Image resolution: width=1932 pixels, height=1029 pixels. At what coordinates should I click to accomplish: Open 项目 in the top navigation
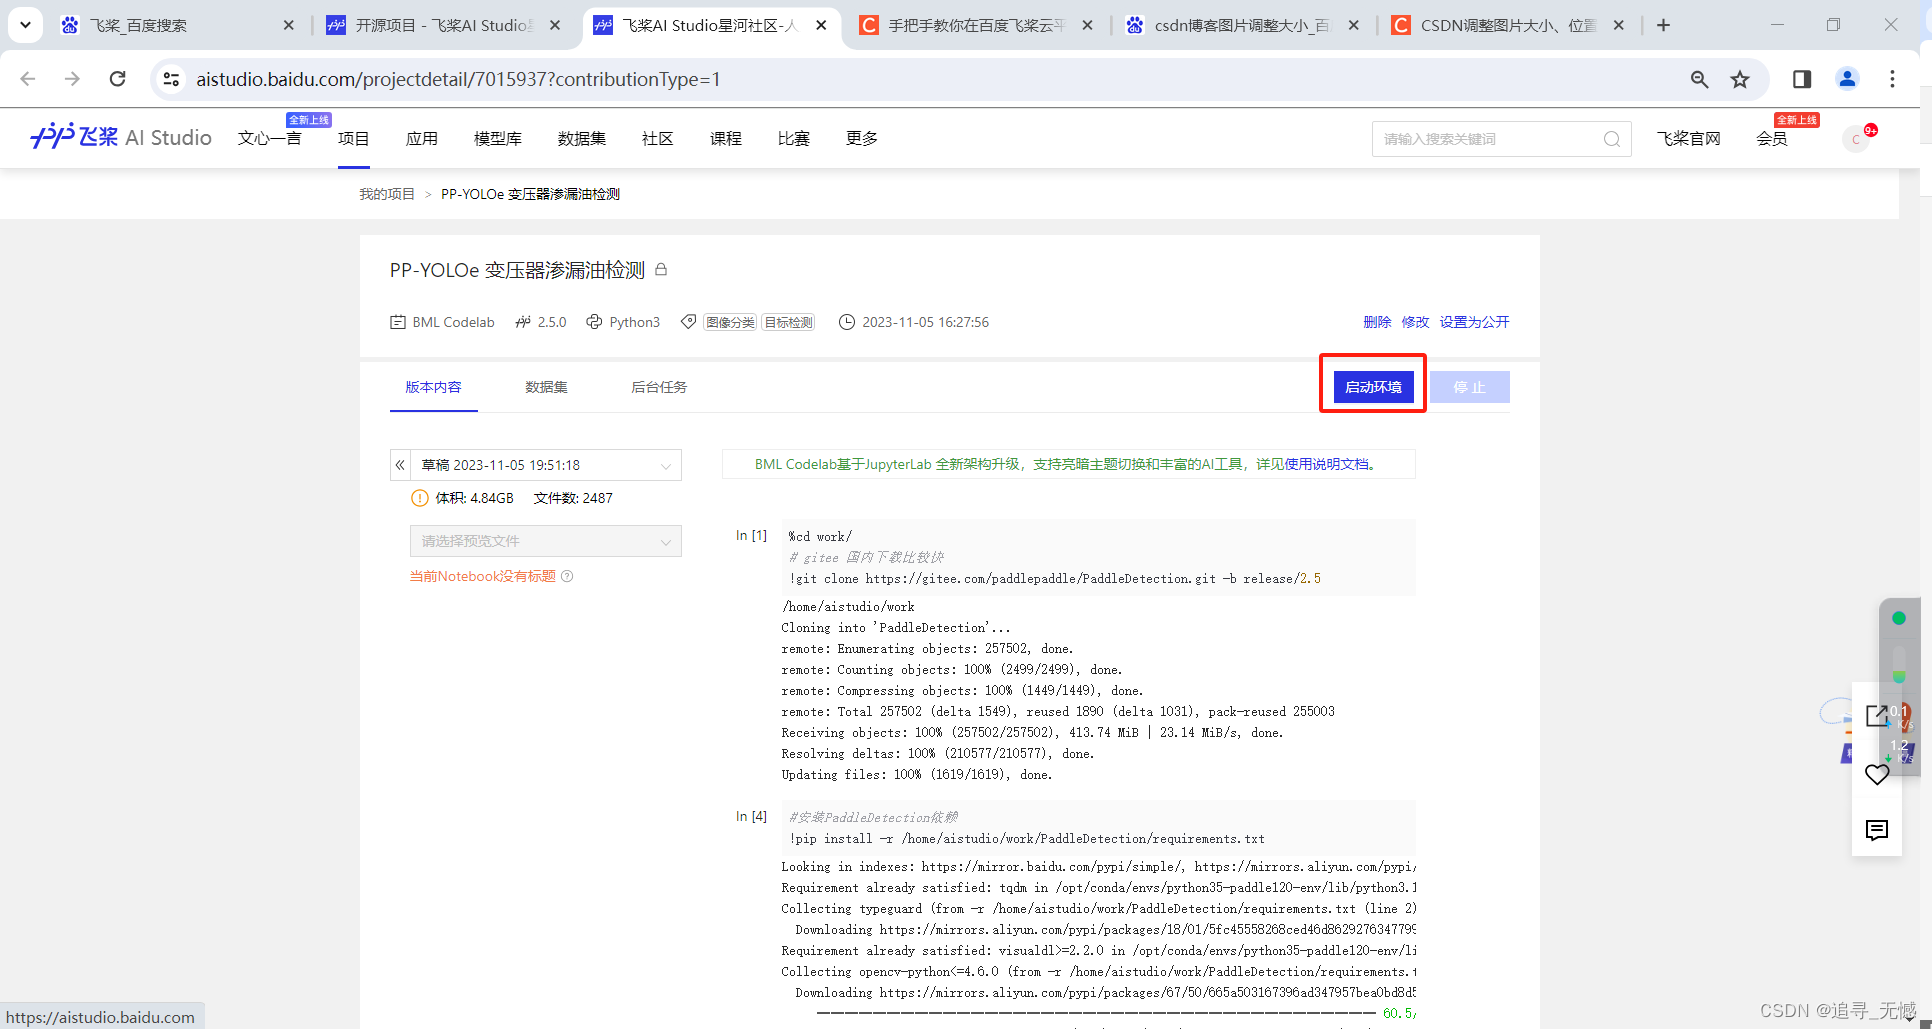(x=353, y=138)
